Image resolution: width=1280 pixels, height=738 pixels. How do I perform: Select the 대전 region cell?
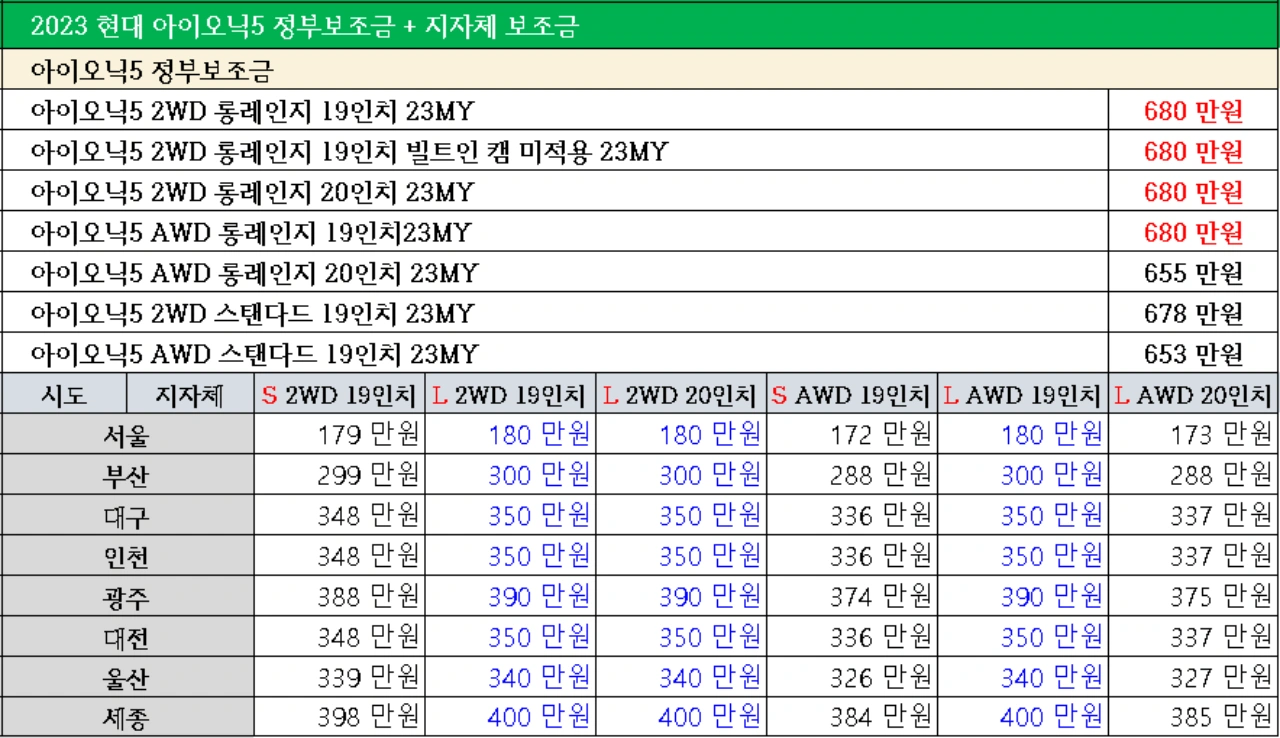point(127,637)
